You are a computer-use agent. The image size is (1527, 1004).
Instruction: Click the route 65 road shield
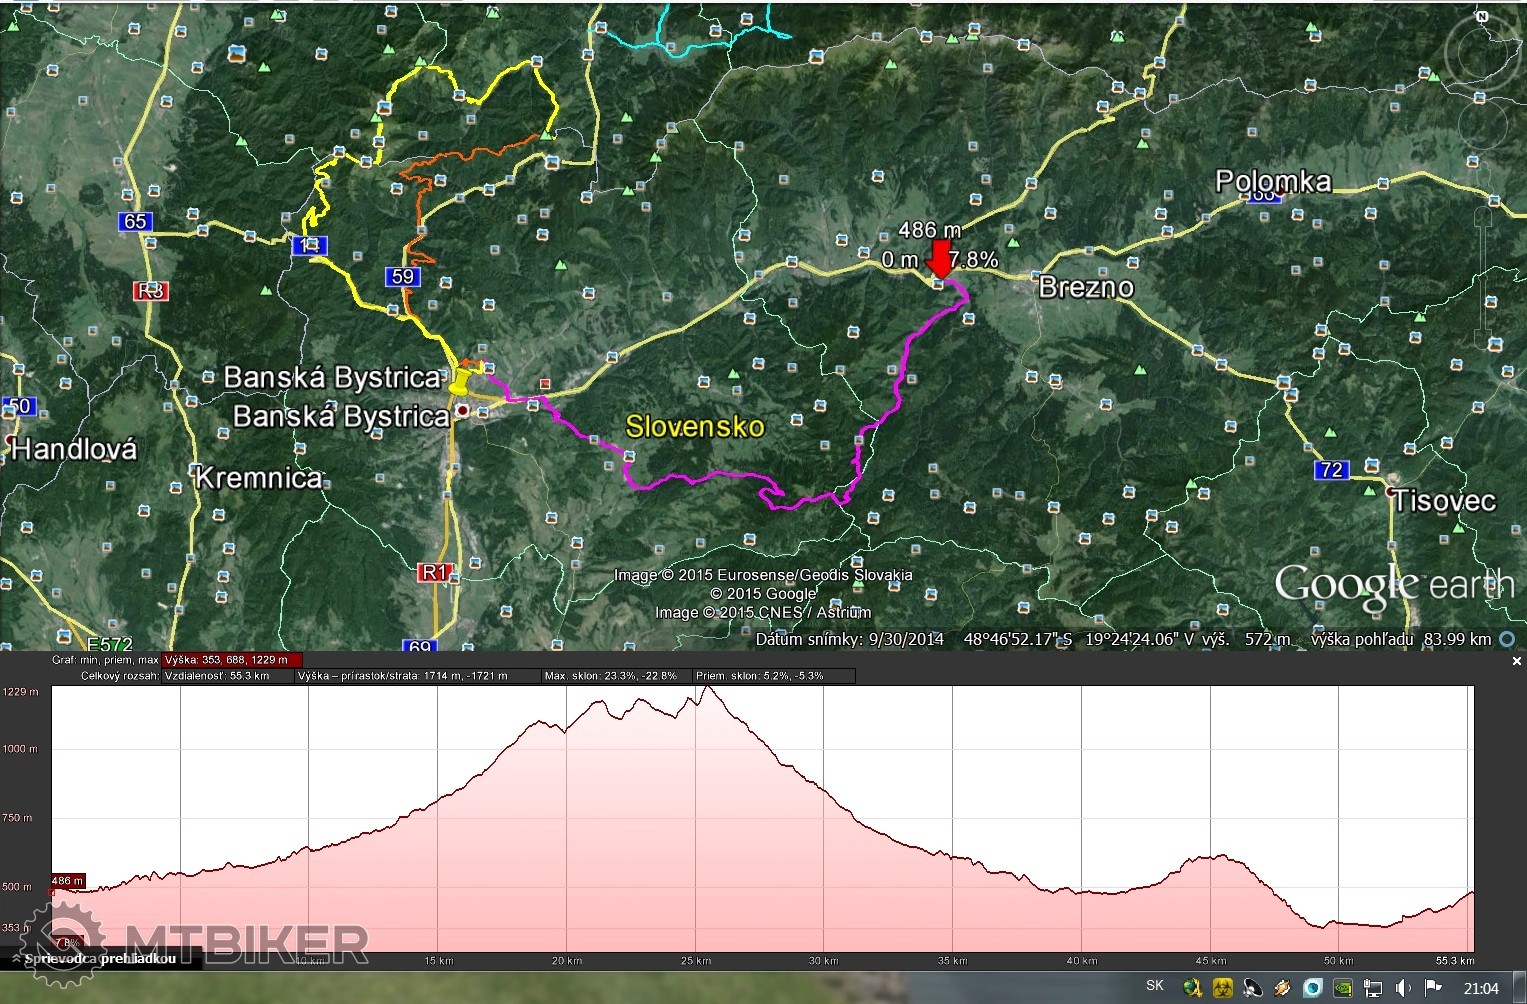pos(135,221)
